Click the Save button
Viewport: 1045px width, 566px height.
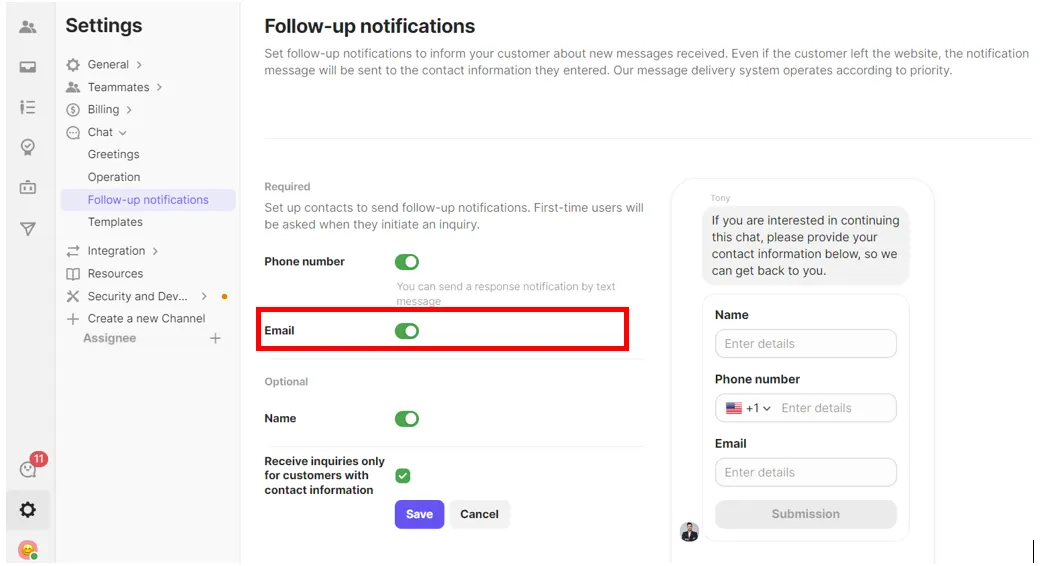(x=419, y=514)
